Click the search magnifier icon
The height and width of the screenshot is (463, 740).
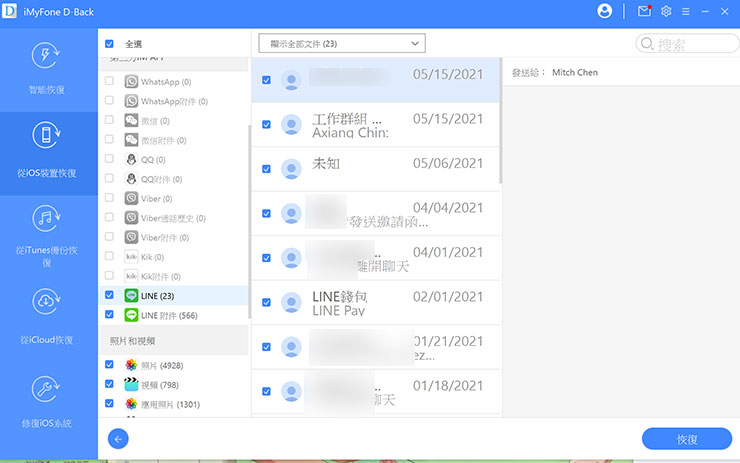(647, 44)
